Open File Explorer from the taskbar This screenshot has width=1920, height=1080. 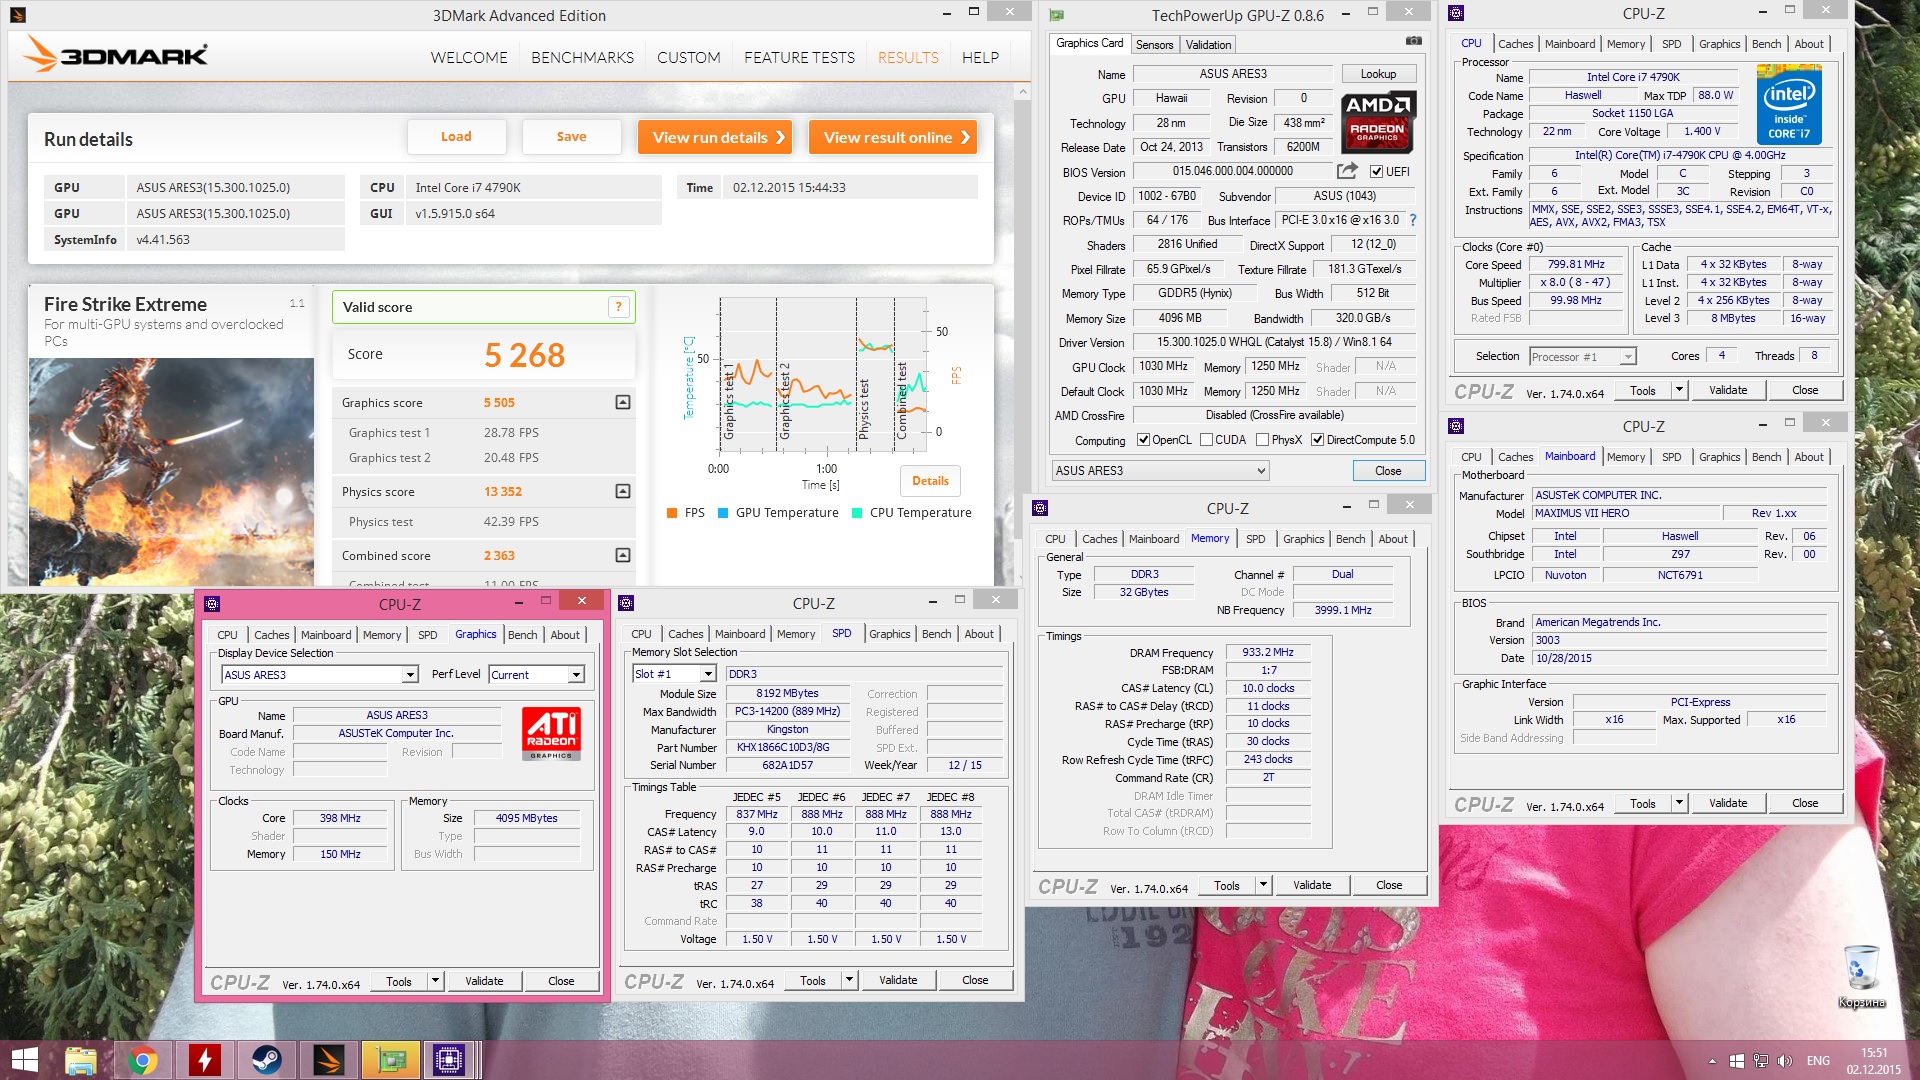coord(81,1060)
